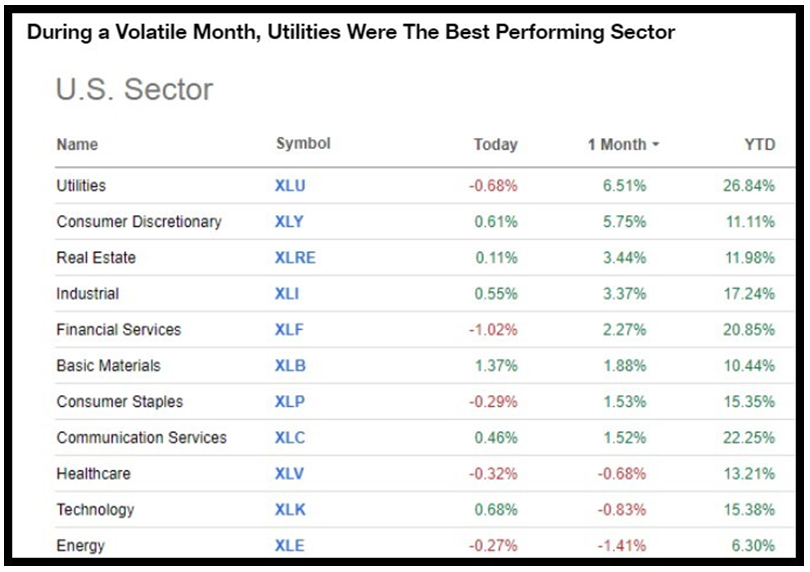
Task: Select the Utilities sector row name
Action: point(81,186)
